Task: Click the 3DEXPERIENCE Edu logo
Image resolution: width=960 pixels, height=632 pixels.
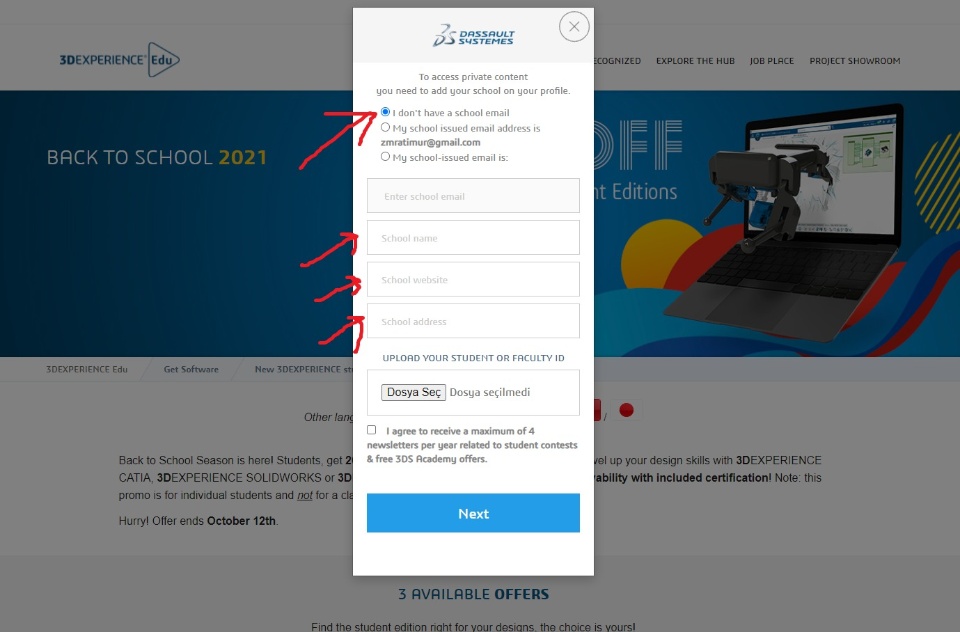Action: point(119,59)
